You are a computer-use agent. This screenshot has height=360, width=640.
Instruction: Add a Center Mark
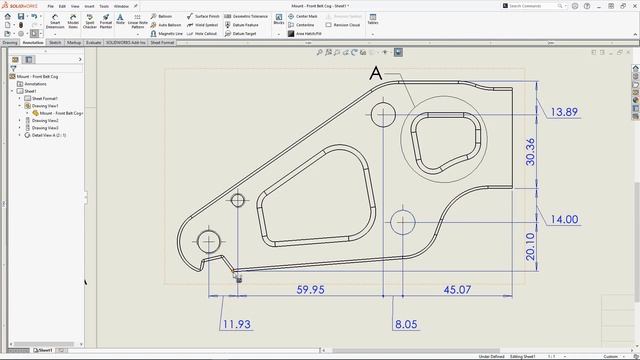tap(303, 16)
